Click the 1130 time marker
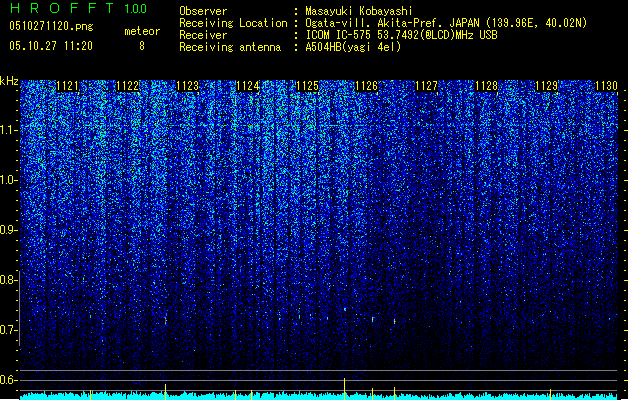 [x=606, y=86]
